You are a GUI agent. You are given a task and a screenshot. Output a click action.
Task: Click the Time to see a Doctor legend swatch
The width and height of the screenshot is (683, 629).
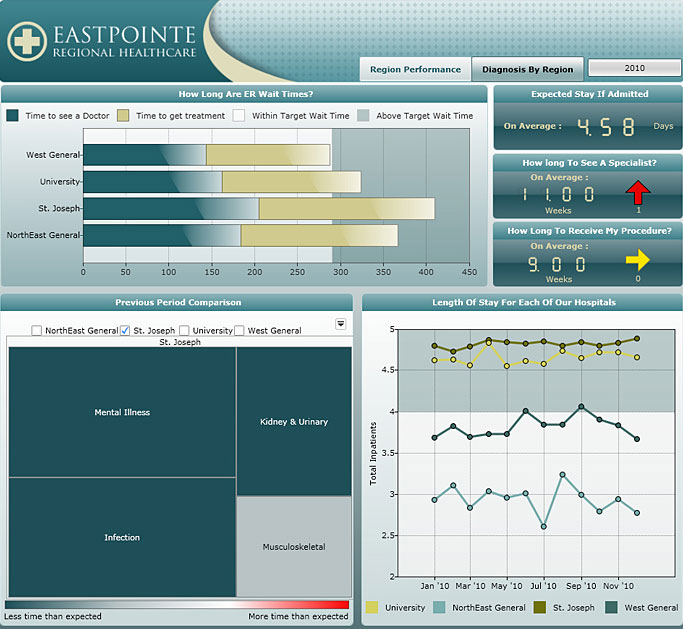pos(13,116)
